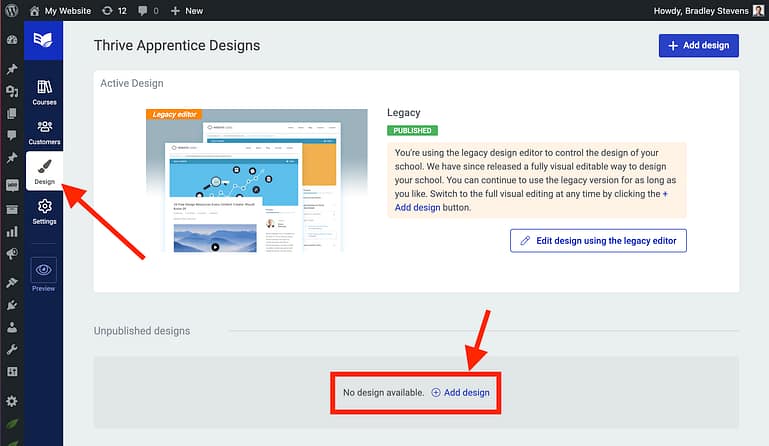Open Appearance paintbrush icon in sidebar
The width and height of the screenshot is (769, 446).
(x=12, y=282)
